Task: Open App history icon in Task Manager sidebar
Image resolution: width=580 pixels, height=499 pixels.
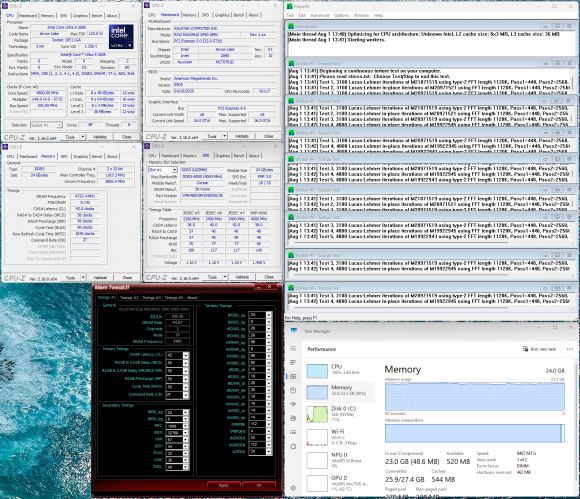Action: [293, 390]
